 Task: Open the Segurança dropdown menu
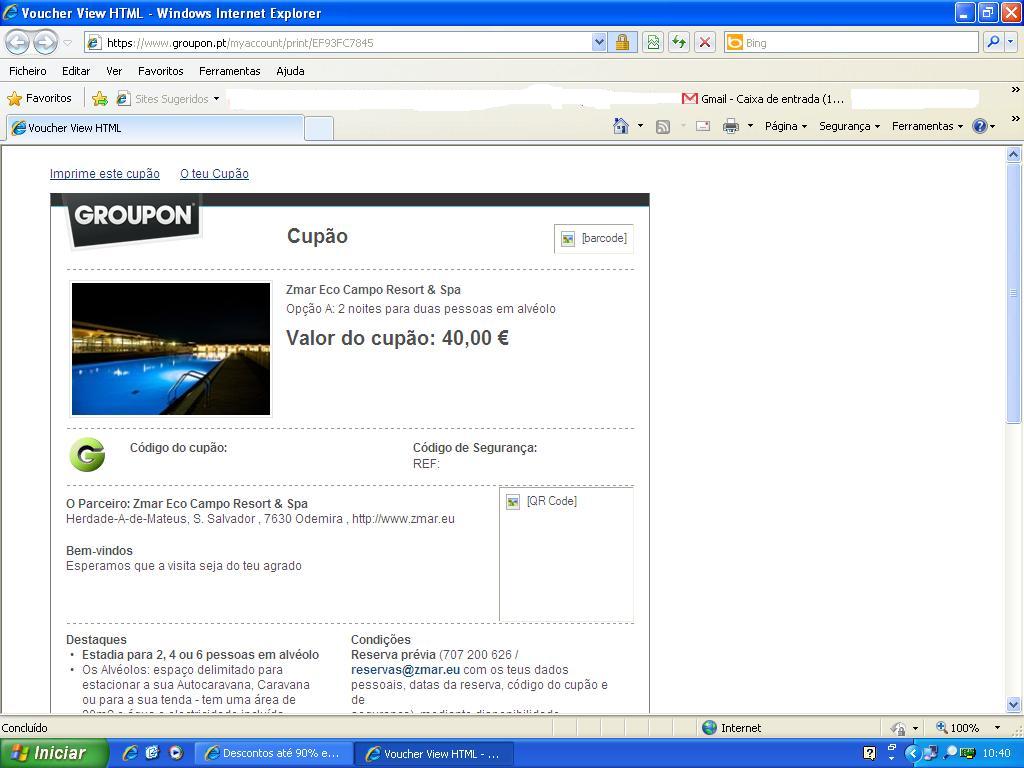[849, 126]
